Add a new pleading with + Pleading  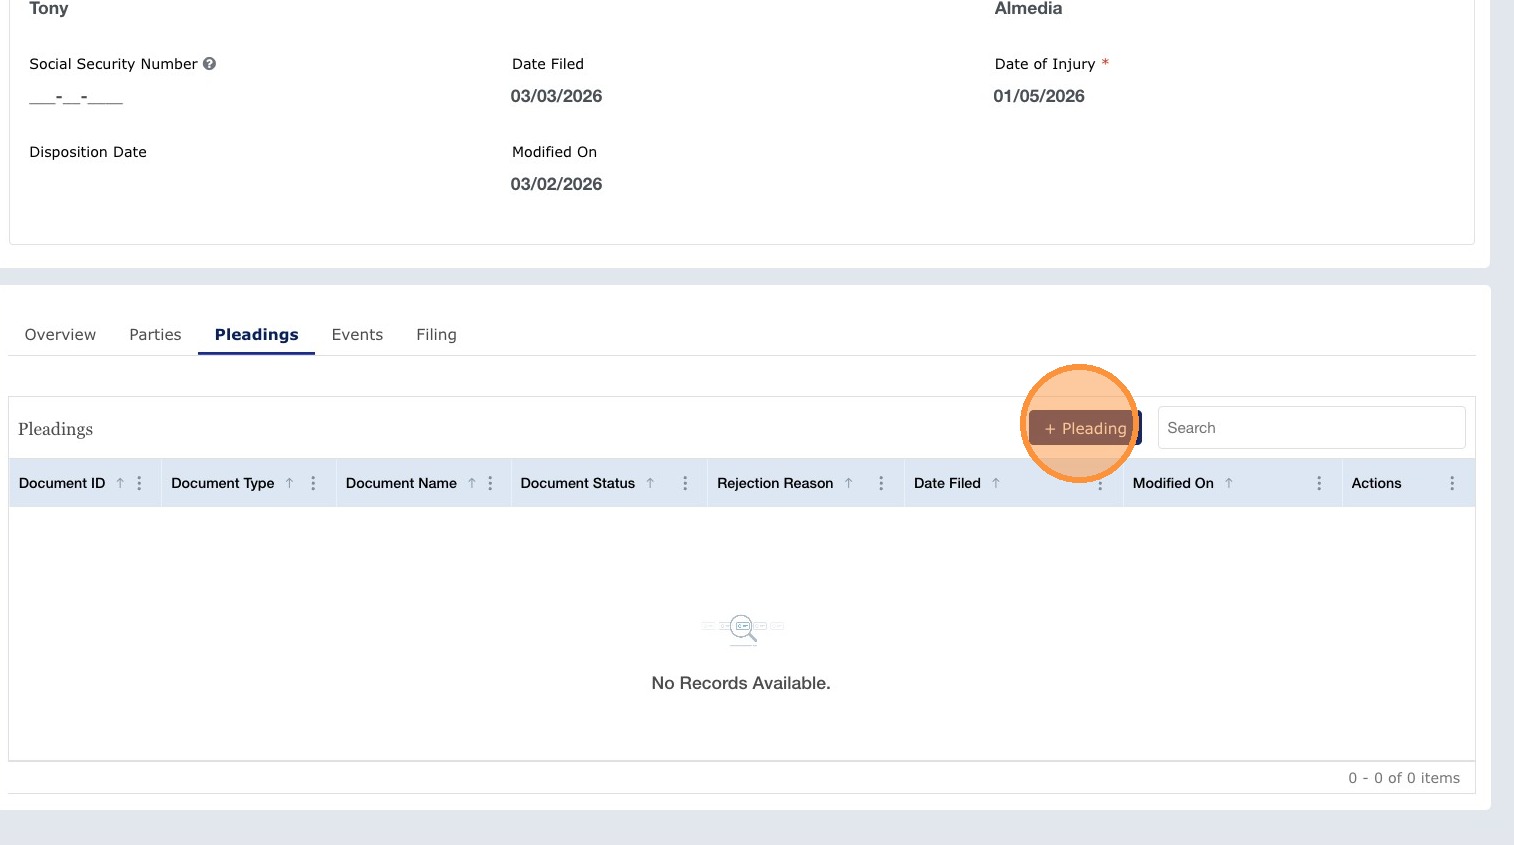click(x=1085, y=428)
